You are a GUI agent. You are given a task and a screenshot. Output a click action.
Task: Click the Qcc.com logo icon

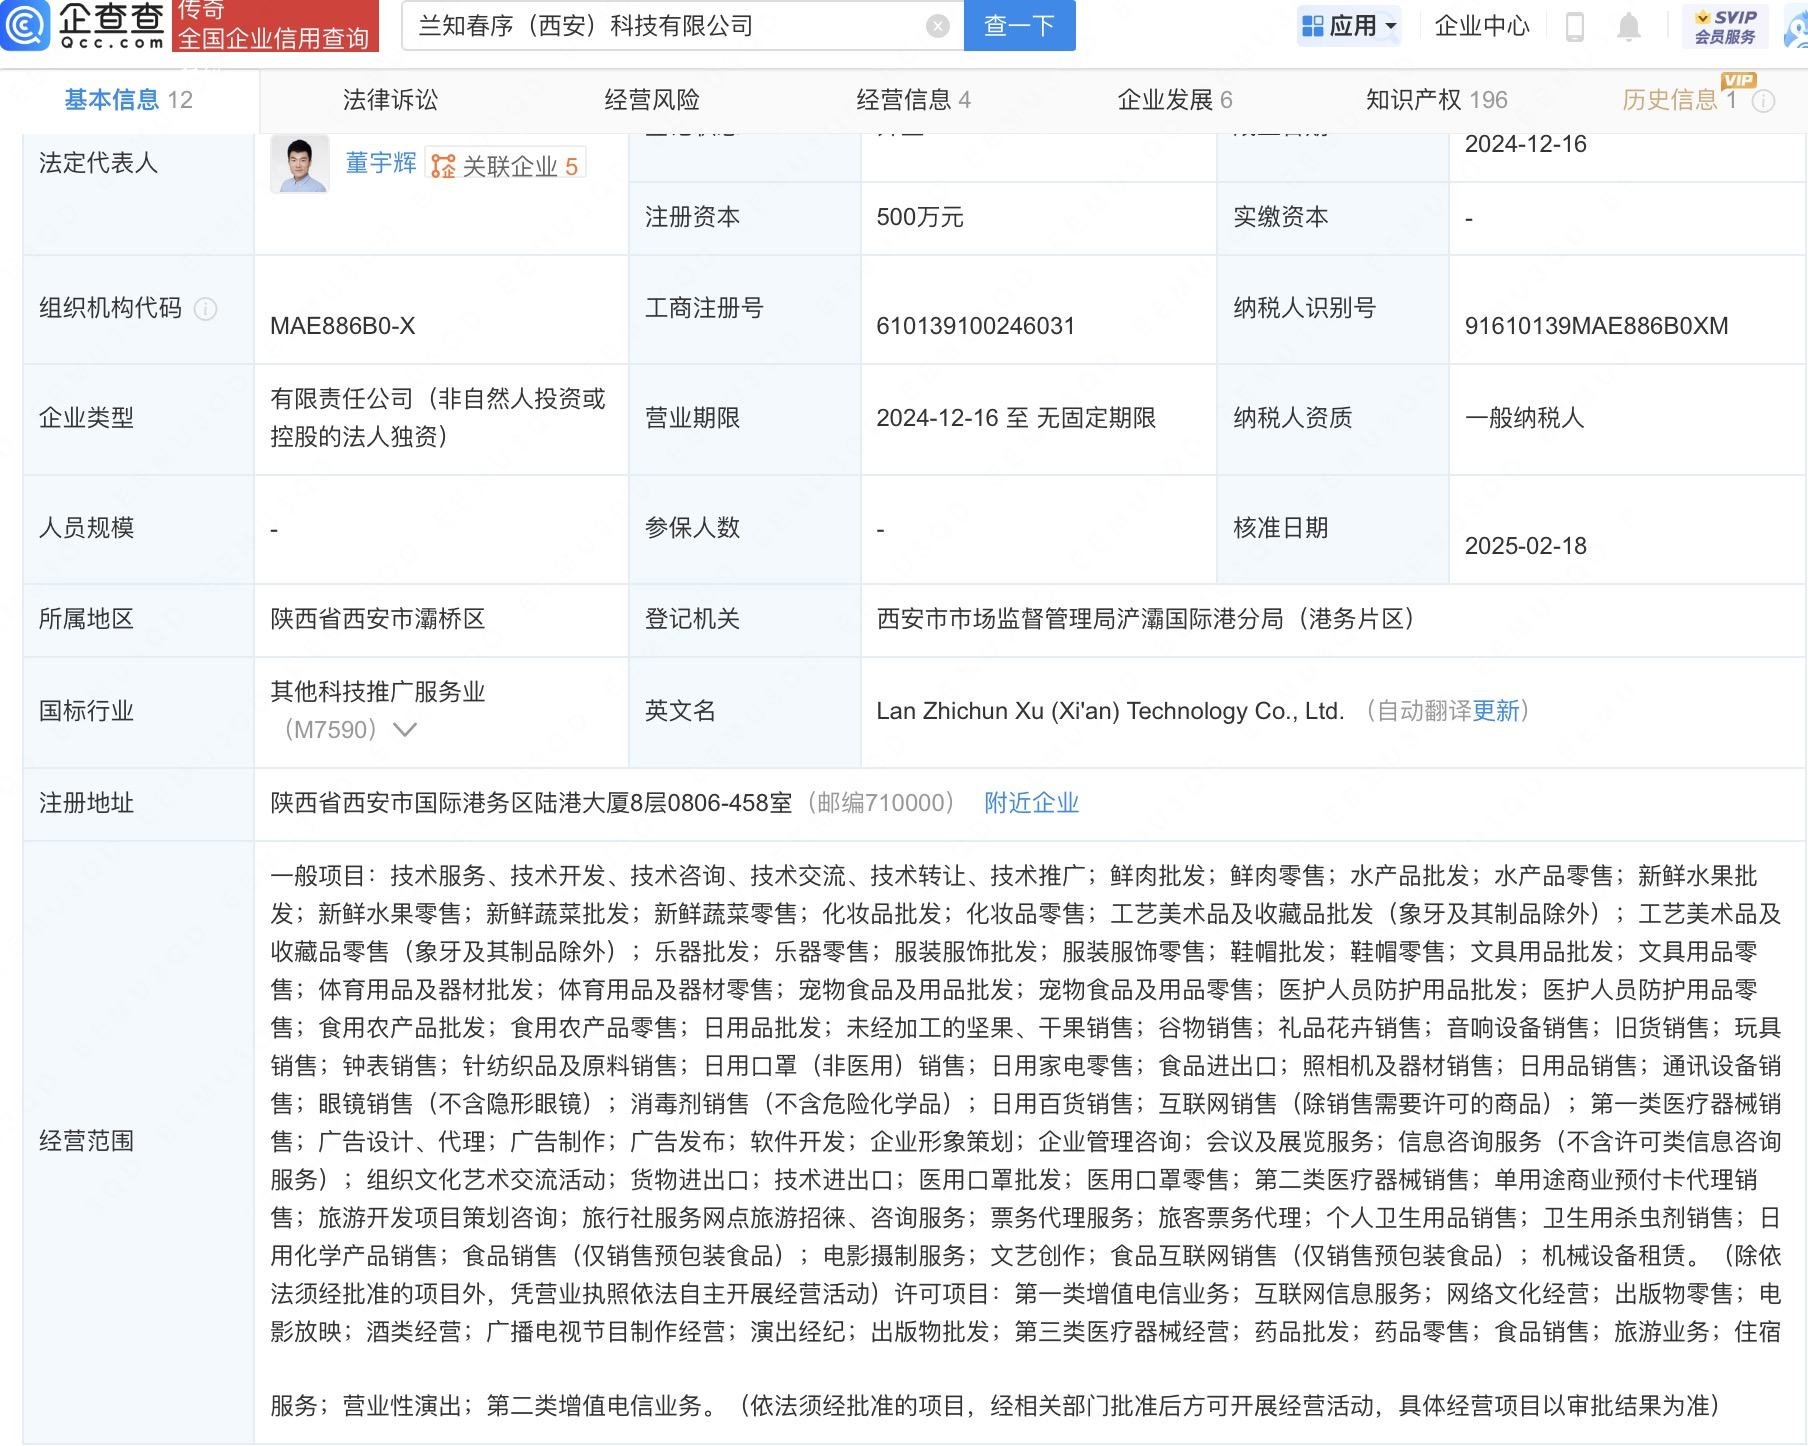[27, 25]
